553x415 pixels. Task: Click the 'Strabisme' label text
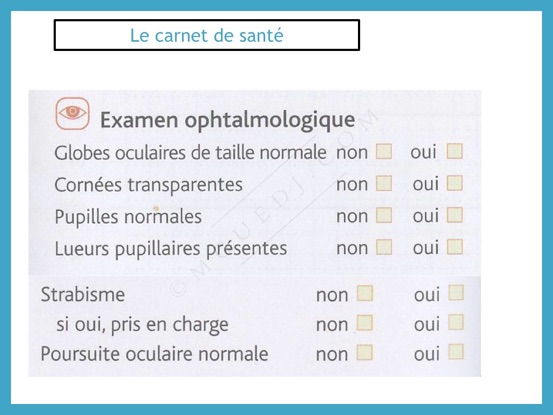tap(83, 294)
